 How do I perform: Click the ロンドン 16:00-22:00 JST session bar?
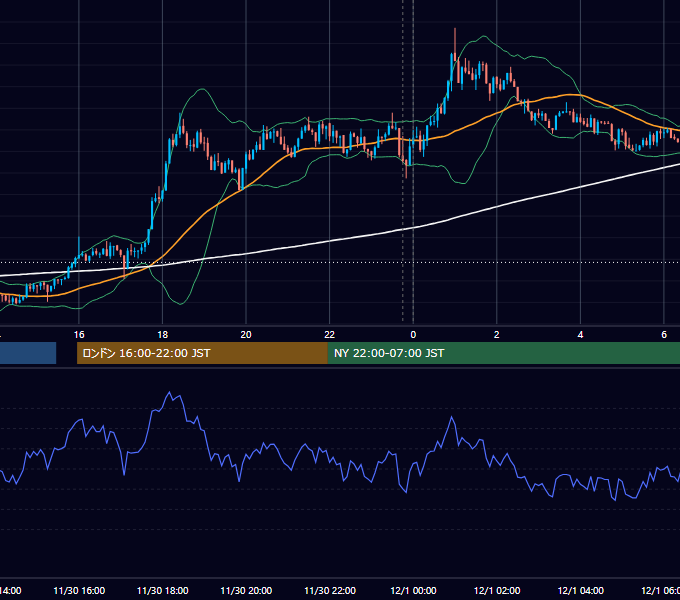point(202,353)
